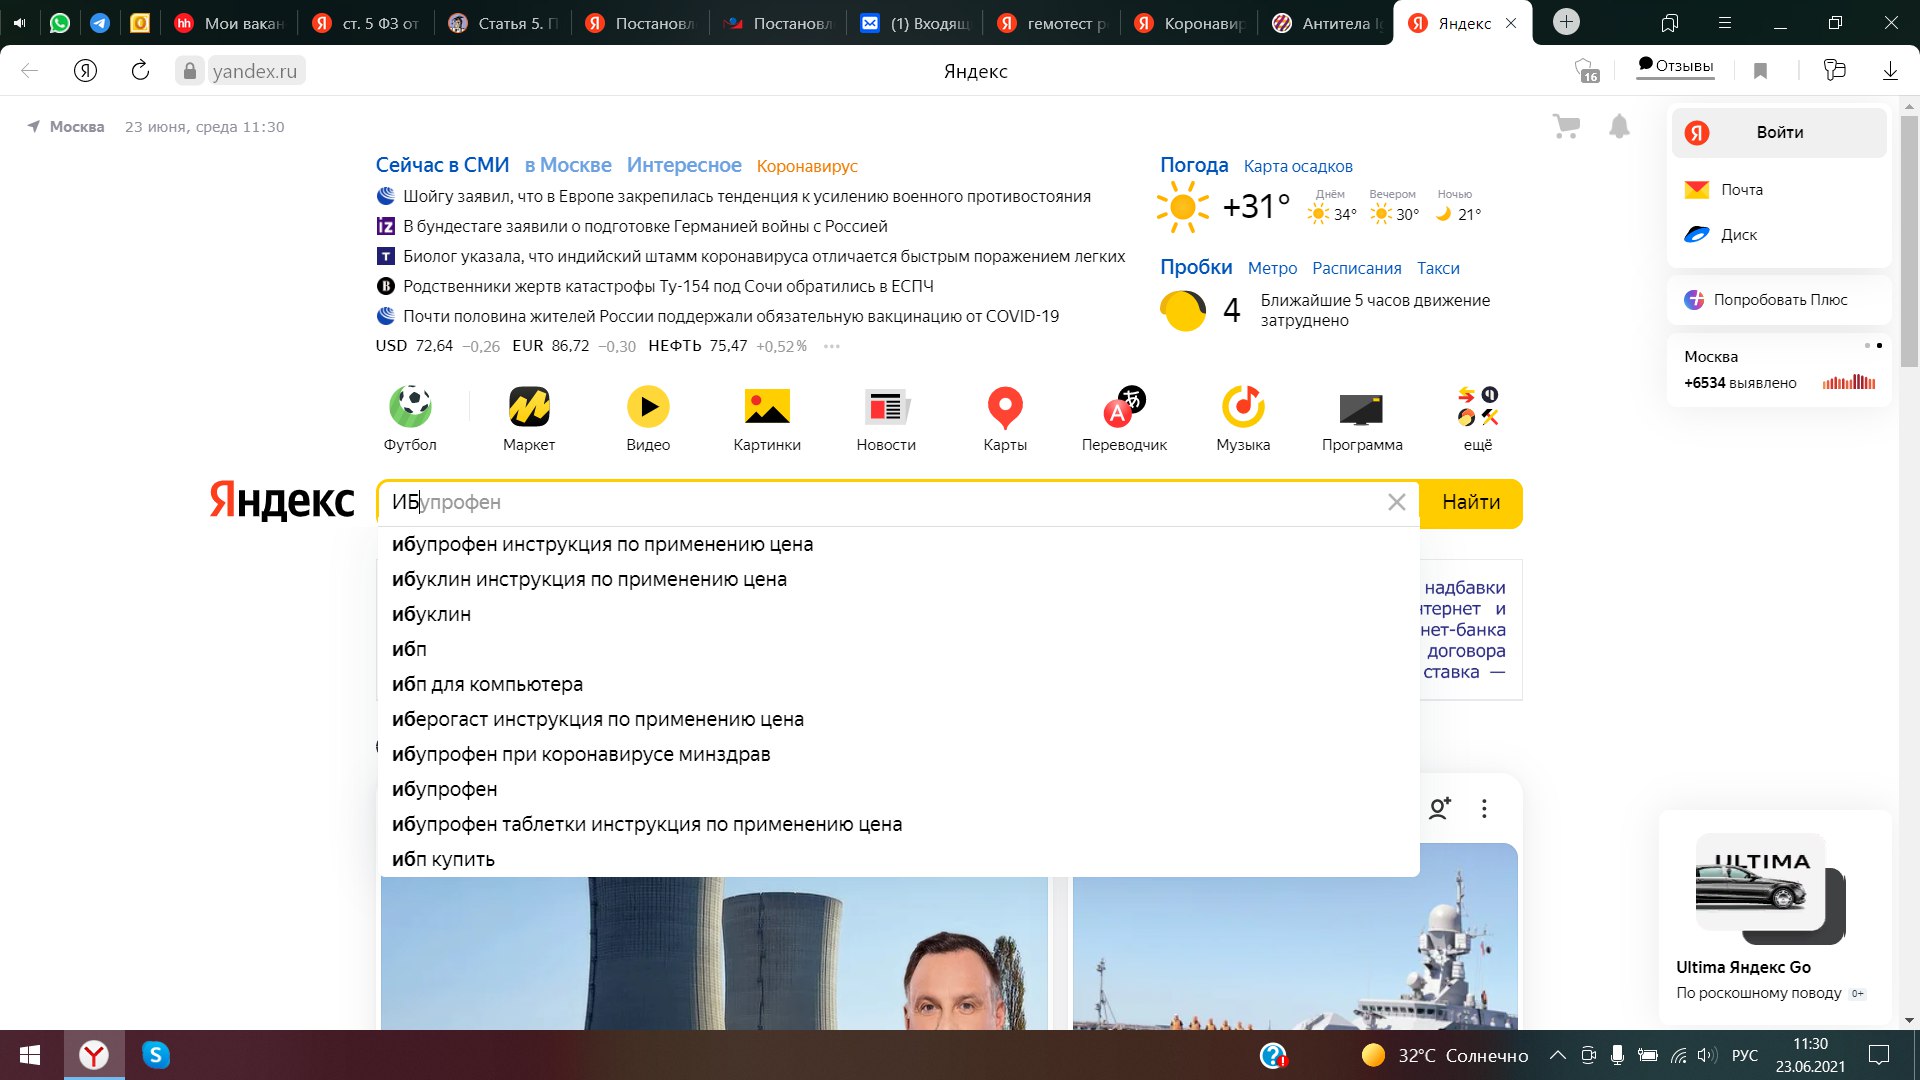The width and height of the screenshot is (1920, 1080).
Task: Open the Новости service icon
Action: (886, 418)
